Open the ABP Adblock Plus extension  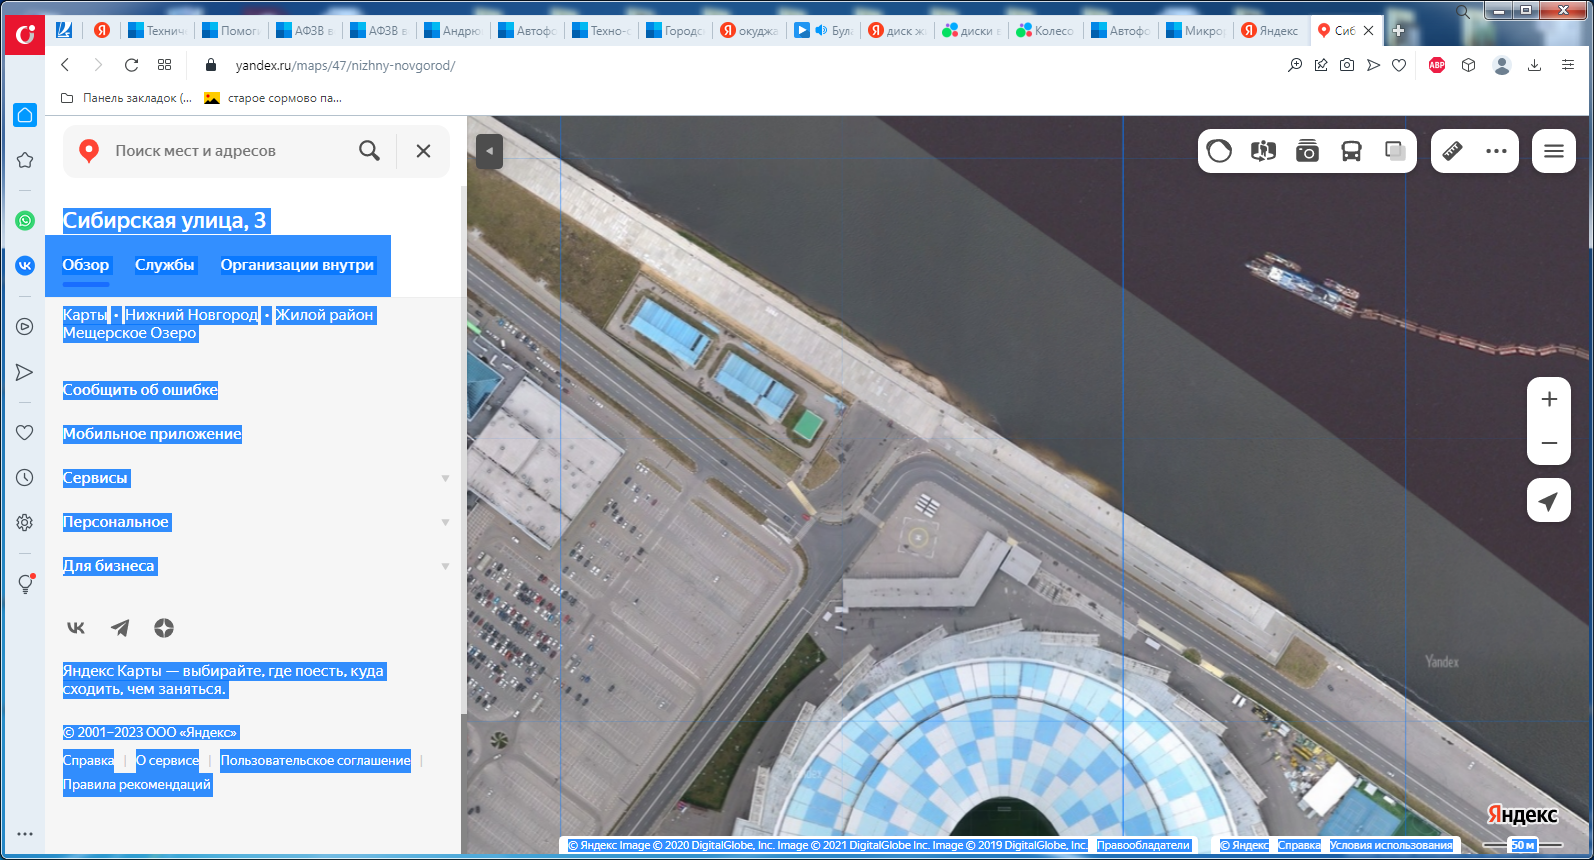(x=1437, y=65)
